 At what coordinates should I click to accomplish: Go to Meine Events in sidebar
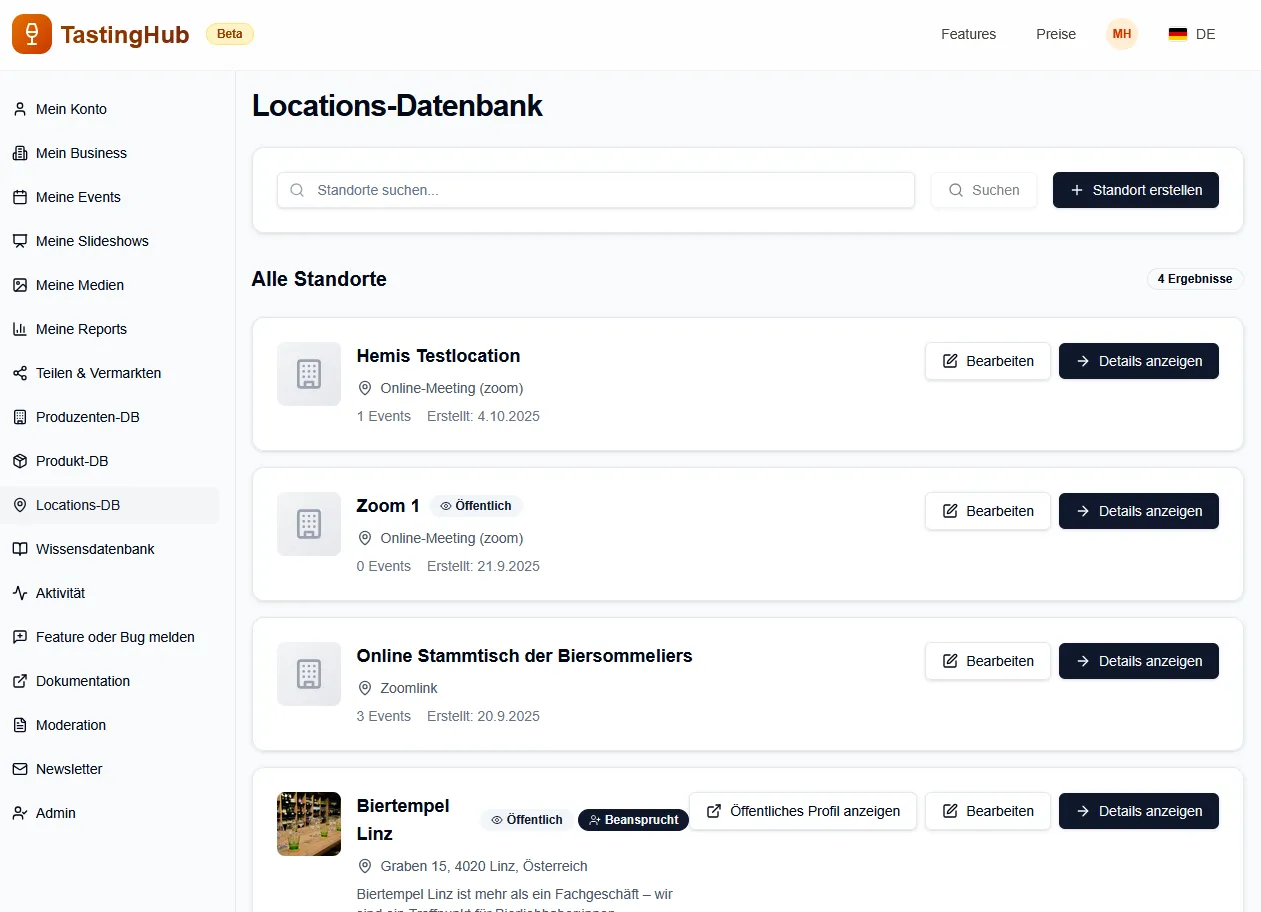78,197
